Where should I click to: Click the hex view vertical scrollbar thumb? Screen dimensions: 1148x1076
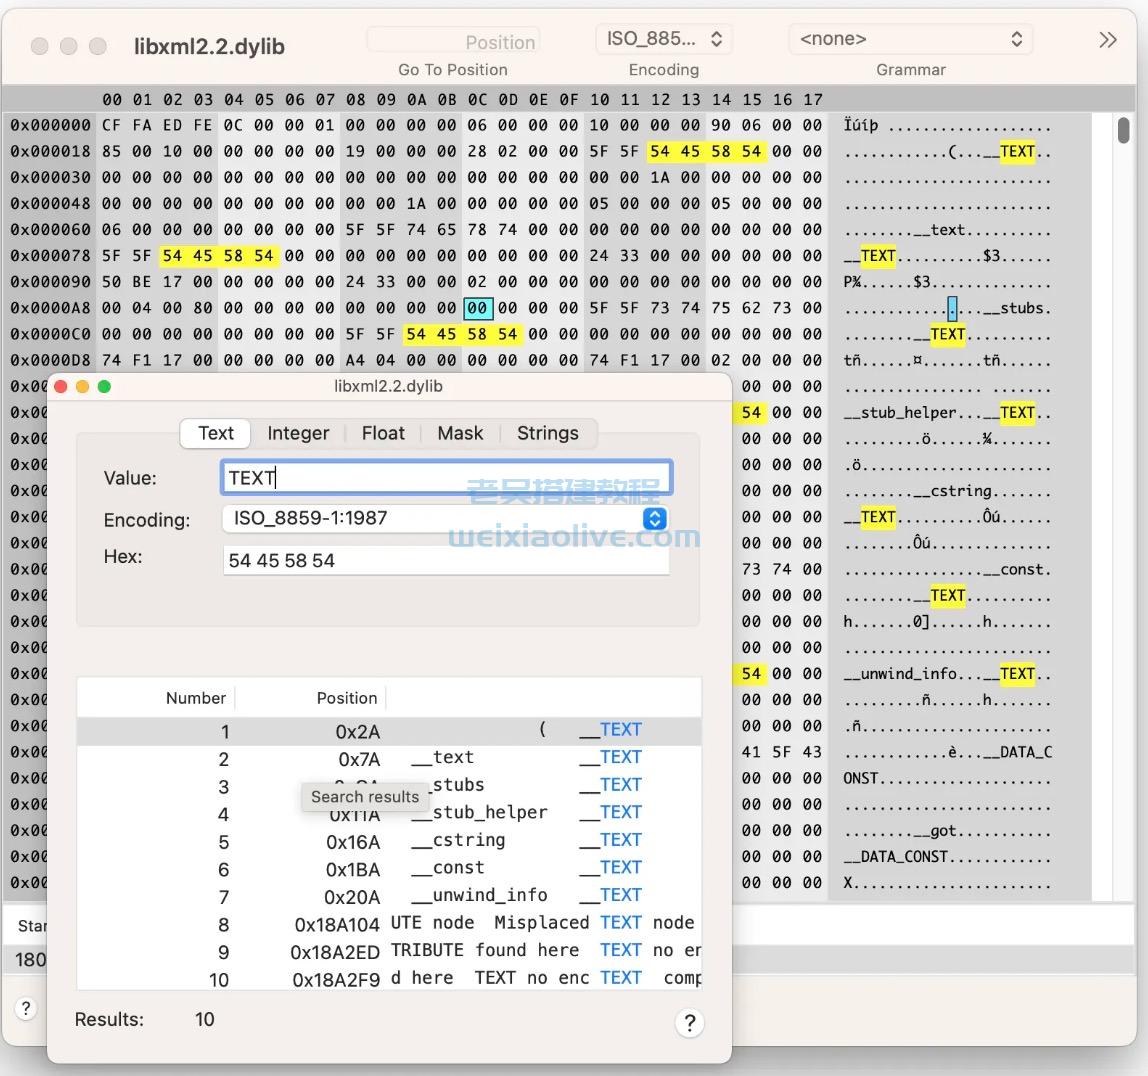click(1123, 131)
